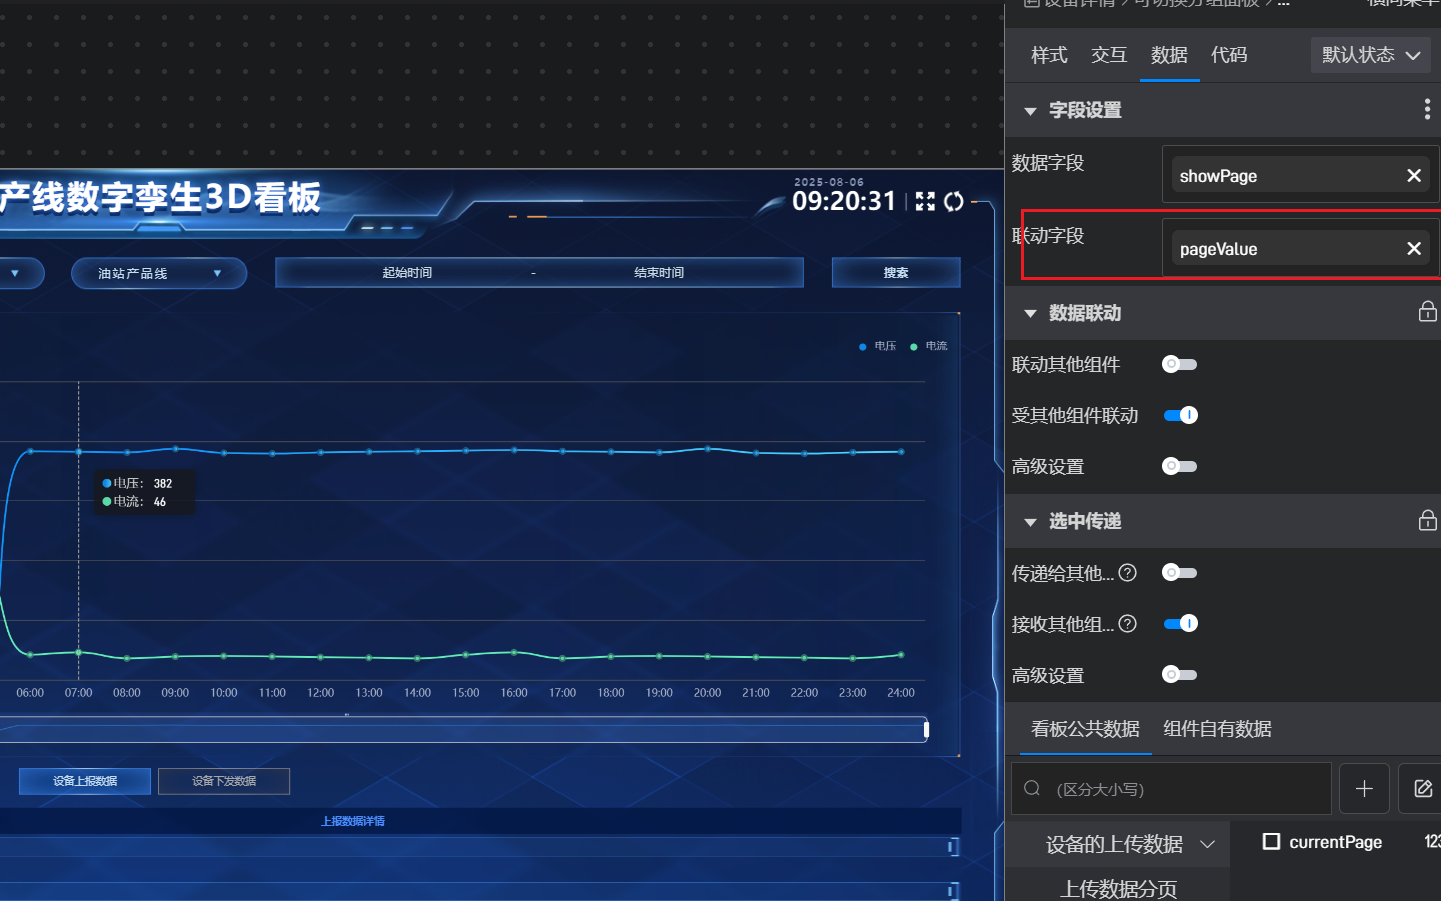Click the lock icon in 数据联动 header
Viewport: 1441px width, 901px height.
1427,312
